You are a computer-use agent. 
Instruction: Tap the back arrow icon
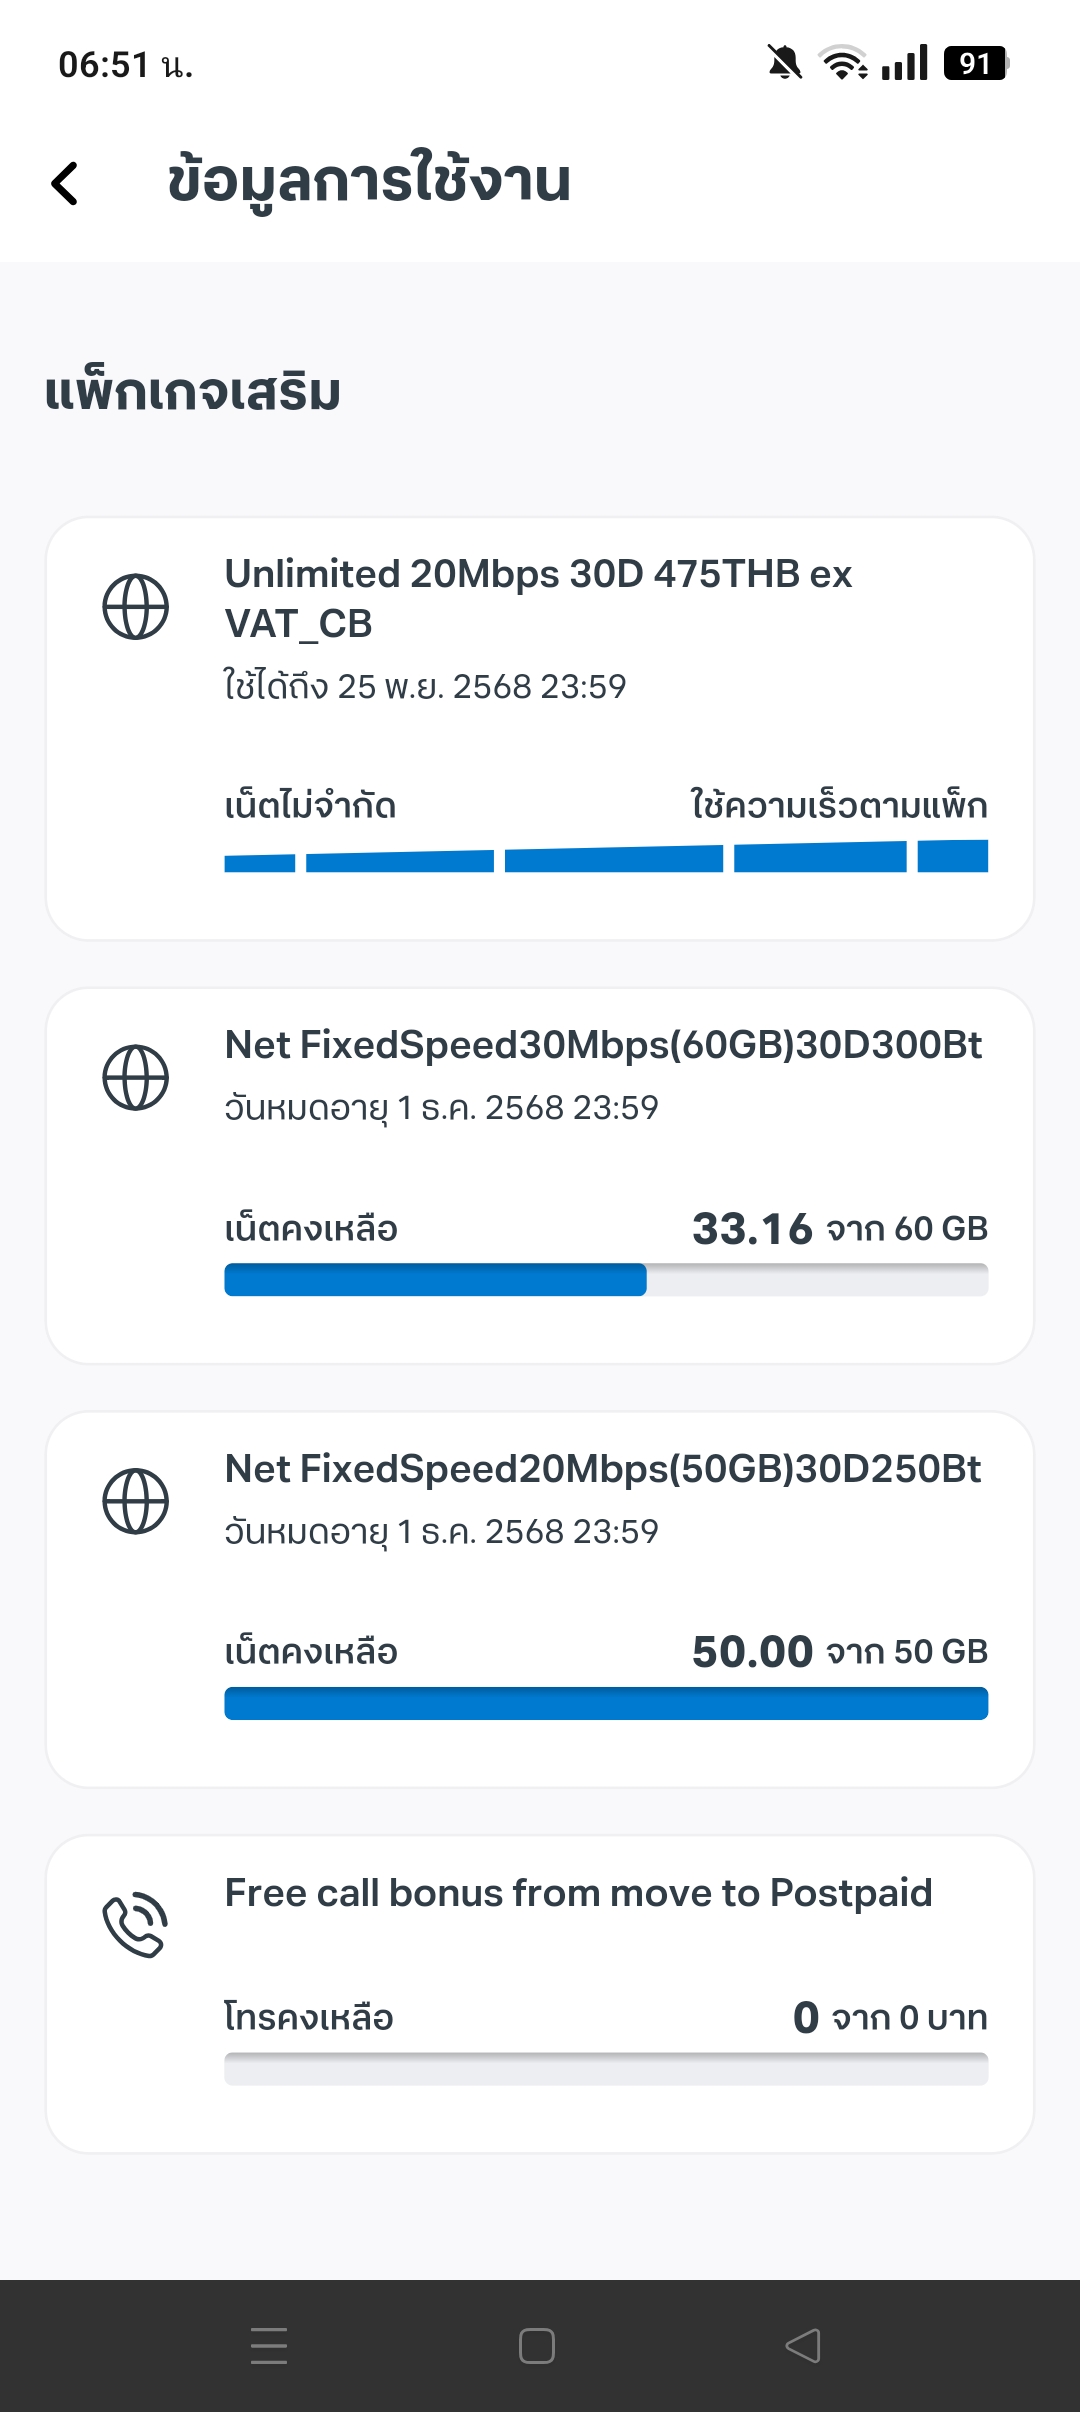point(65,183)
